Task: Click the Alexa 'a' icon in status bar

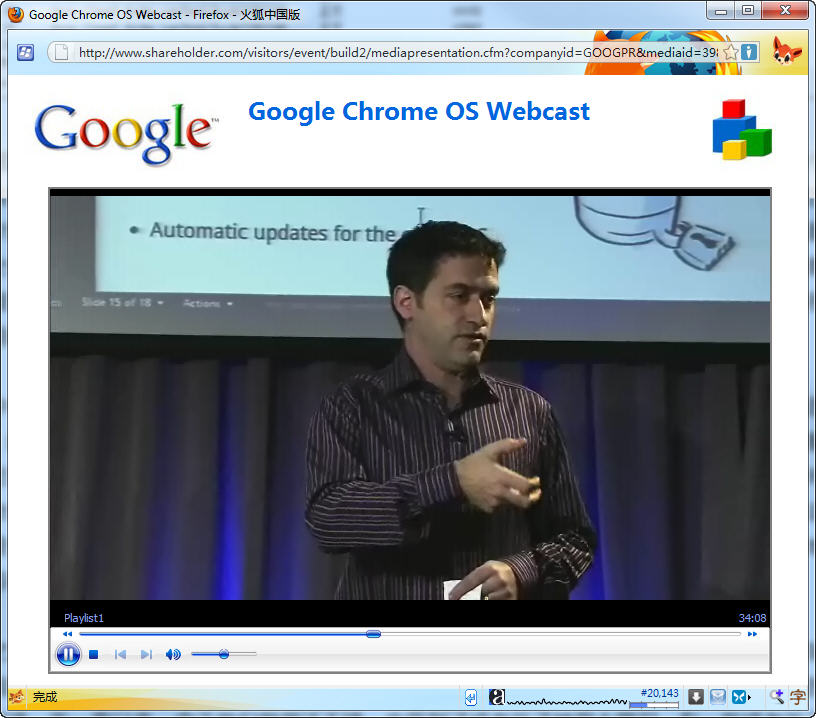Action: tap(496, 697)
